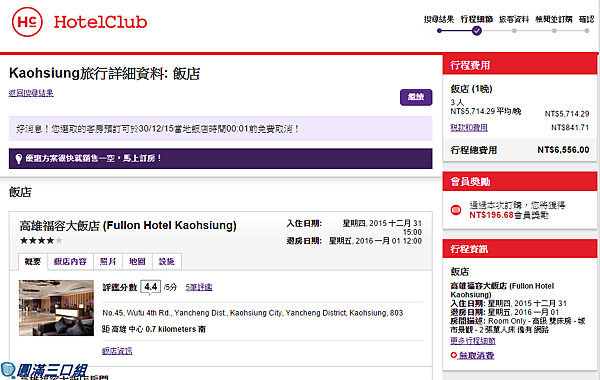Click the red member reward coin icon
Viewport: 600px width, 380px height.
(456, 210)
